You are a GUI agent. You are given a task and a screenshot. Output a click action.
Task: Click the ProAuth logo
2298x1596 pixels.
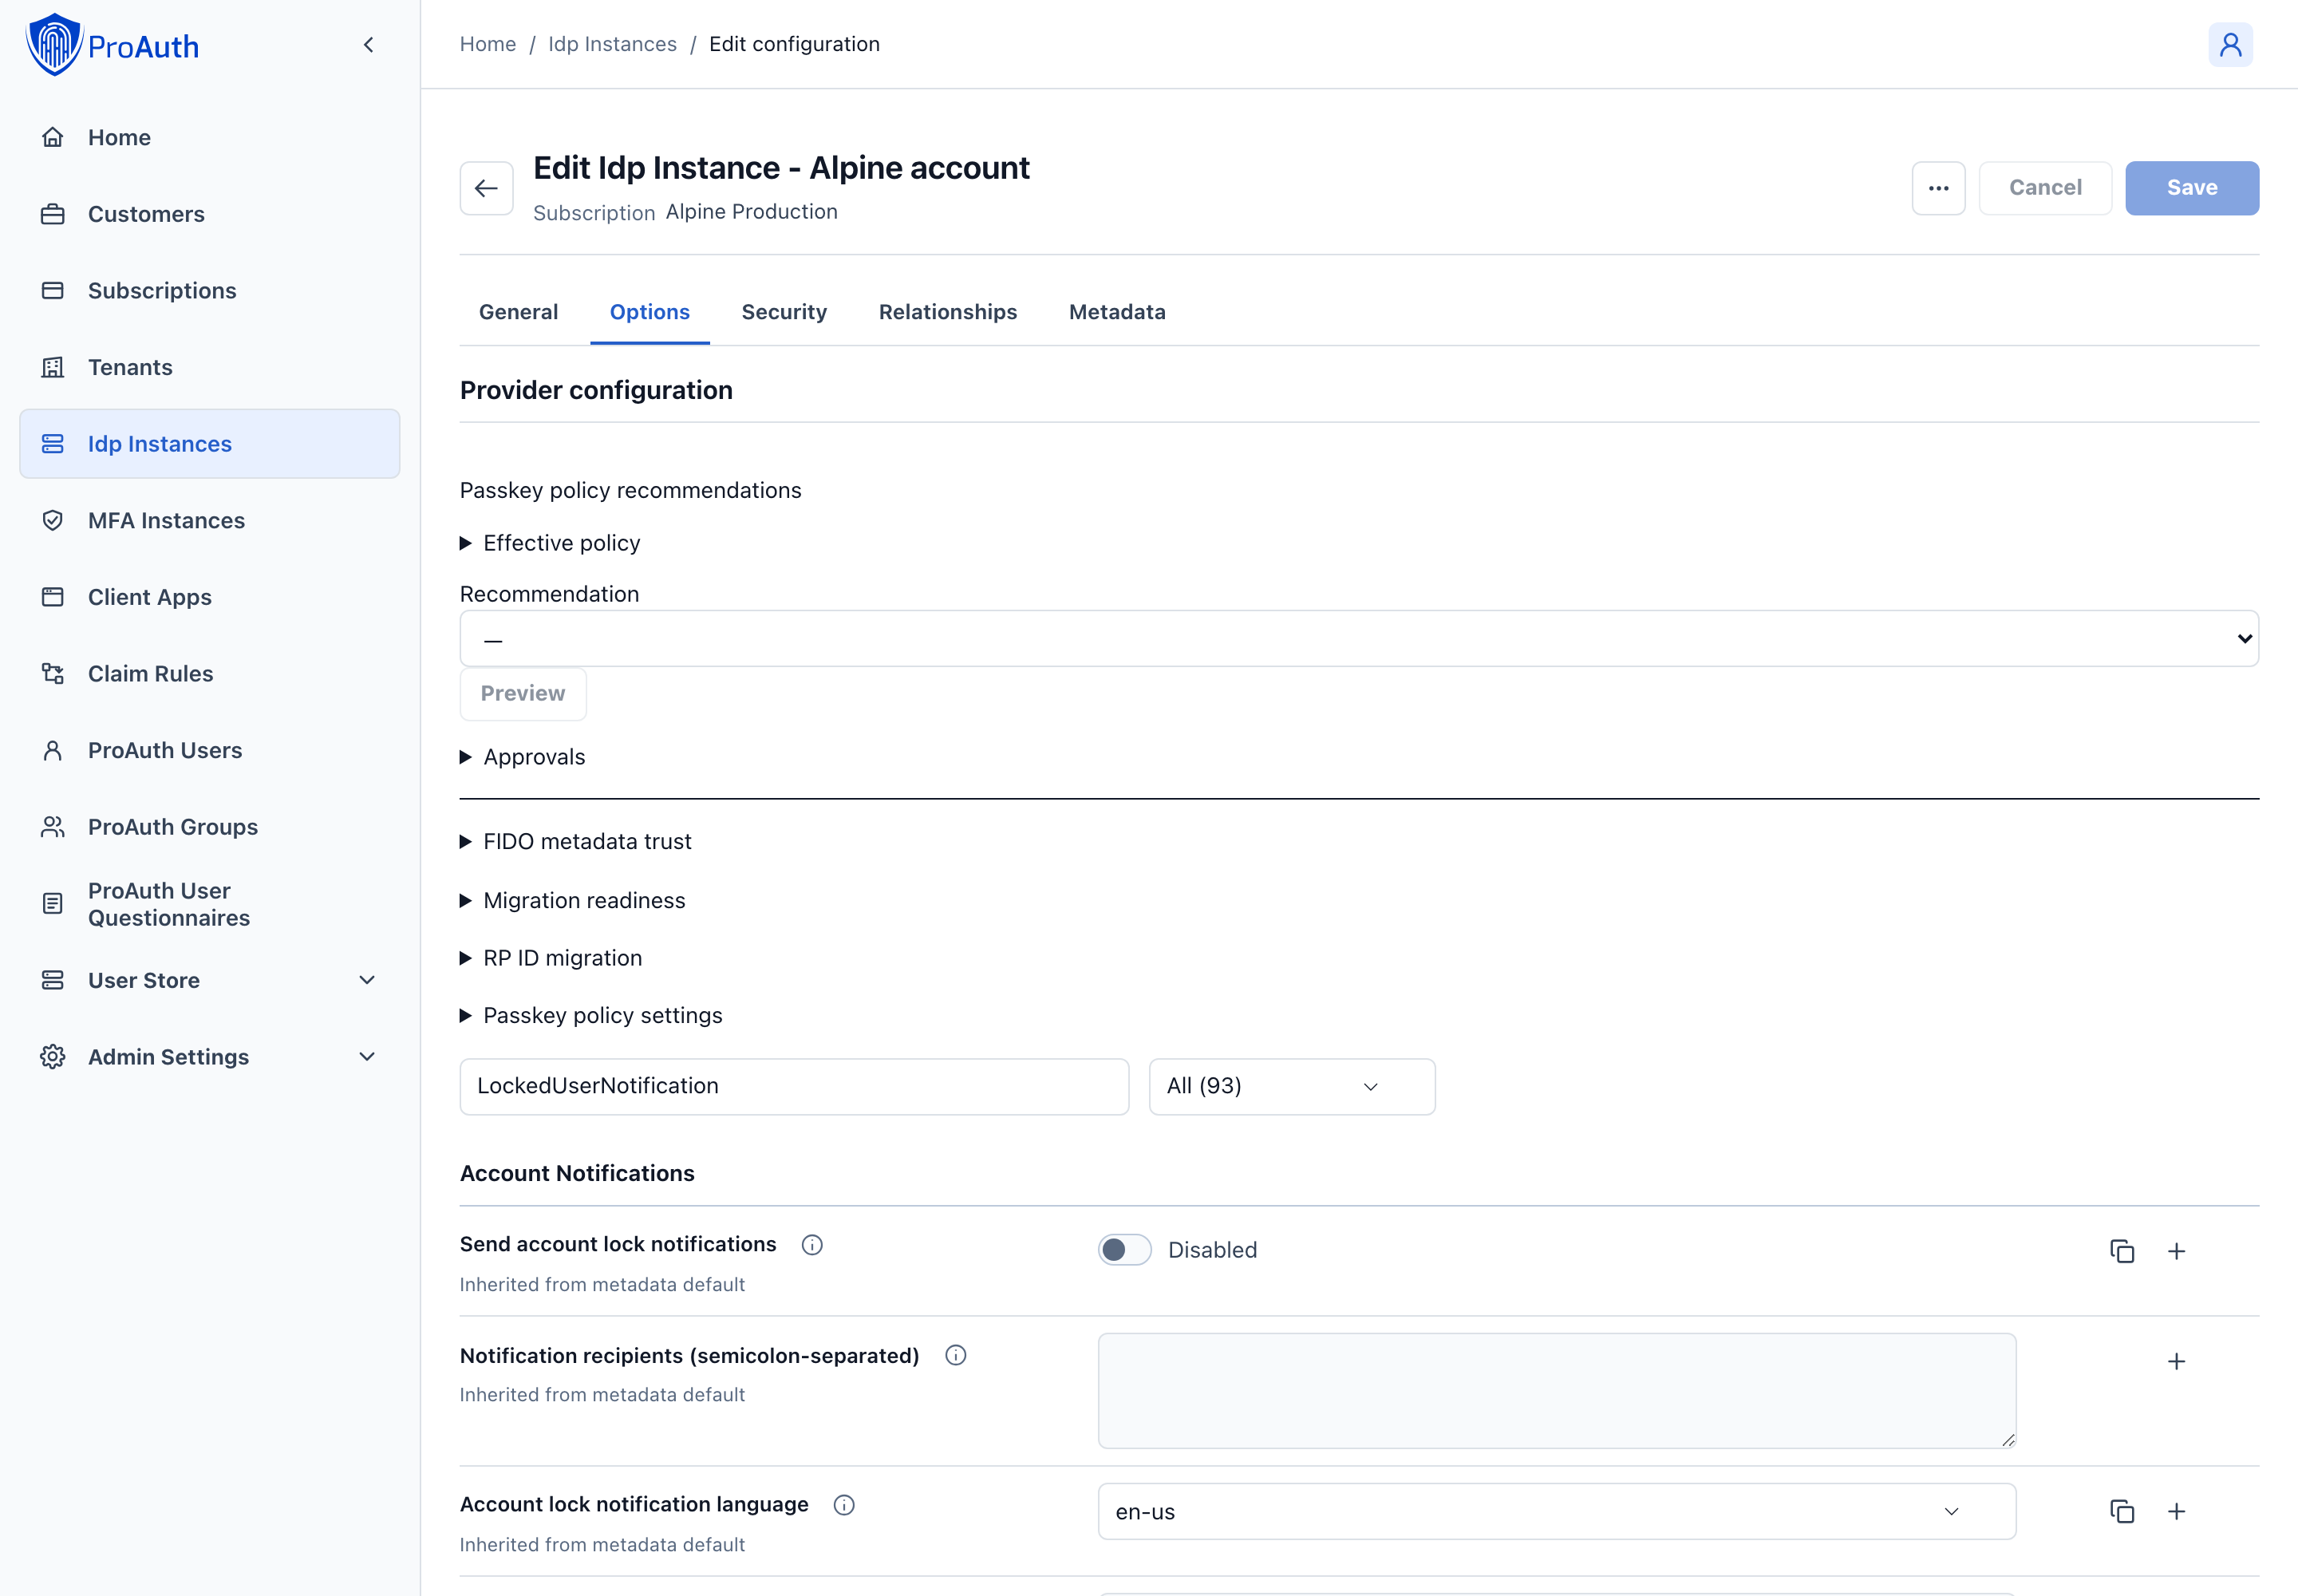(x=112, y=45)
